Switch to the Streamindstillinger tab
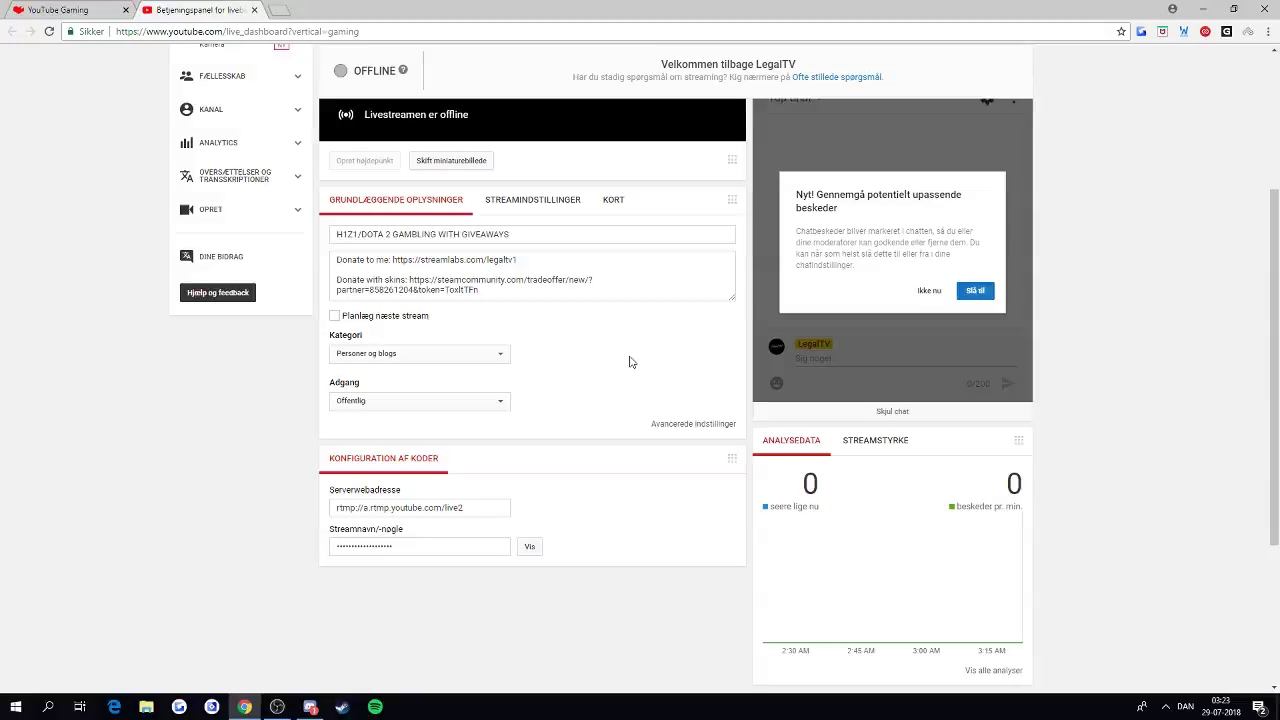The image size is (1280, 720). [533, 200]
